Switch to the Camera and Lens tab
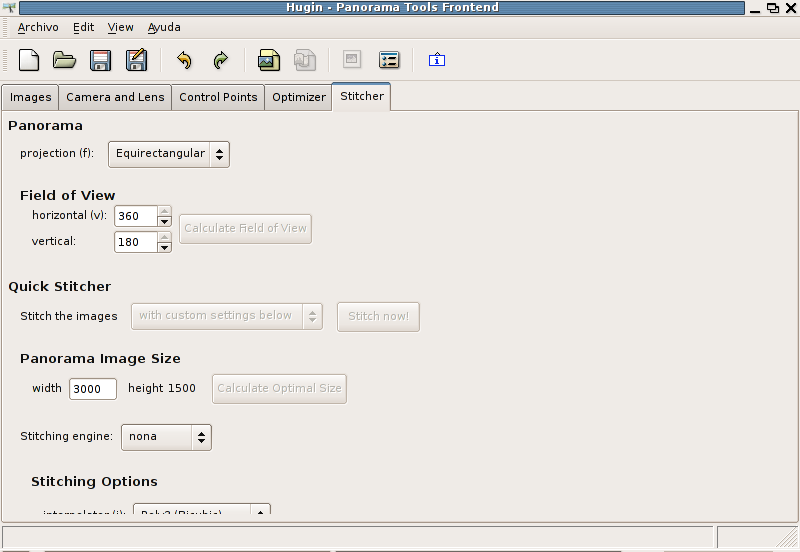 pos(115,97)
